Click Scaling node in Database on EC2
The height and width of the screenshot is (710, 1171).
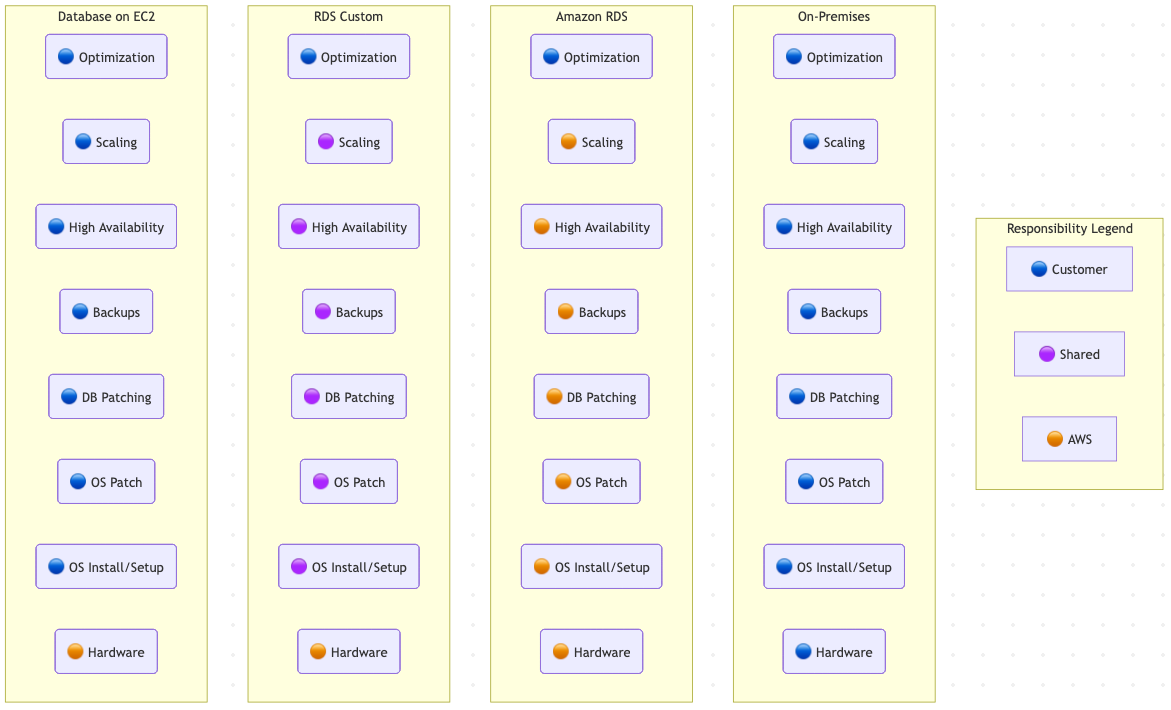click(x=106, y=142)
